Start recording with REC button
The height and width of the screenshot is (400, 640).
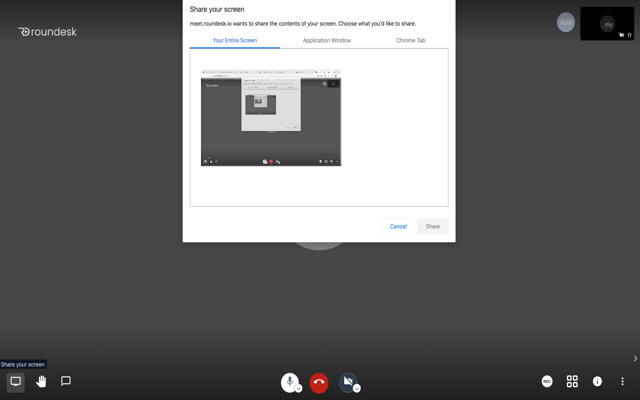(x=547, y=381)
